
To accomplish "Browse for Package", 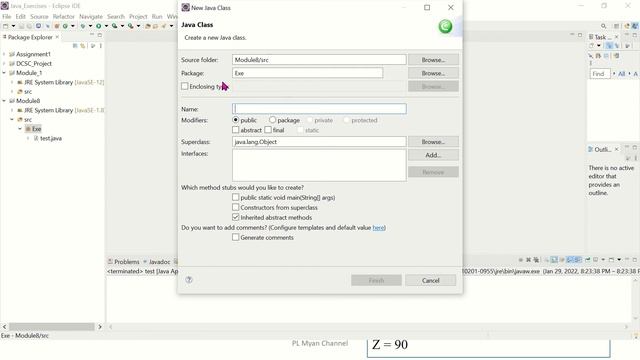I will click(433, 73).
